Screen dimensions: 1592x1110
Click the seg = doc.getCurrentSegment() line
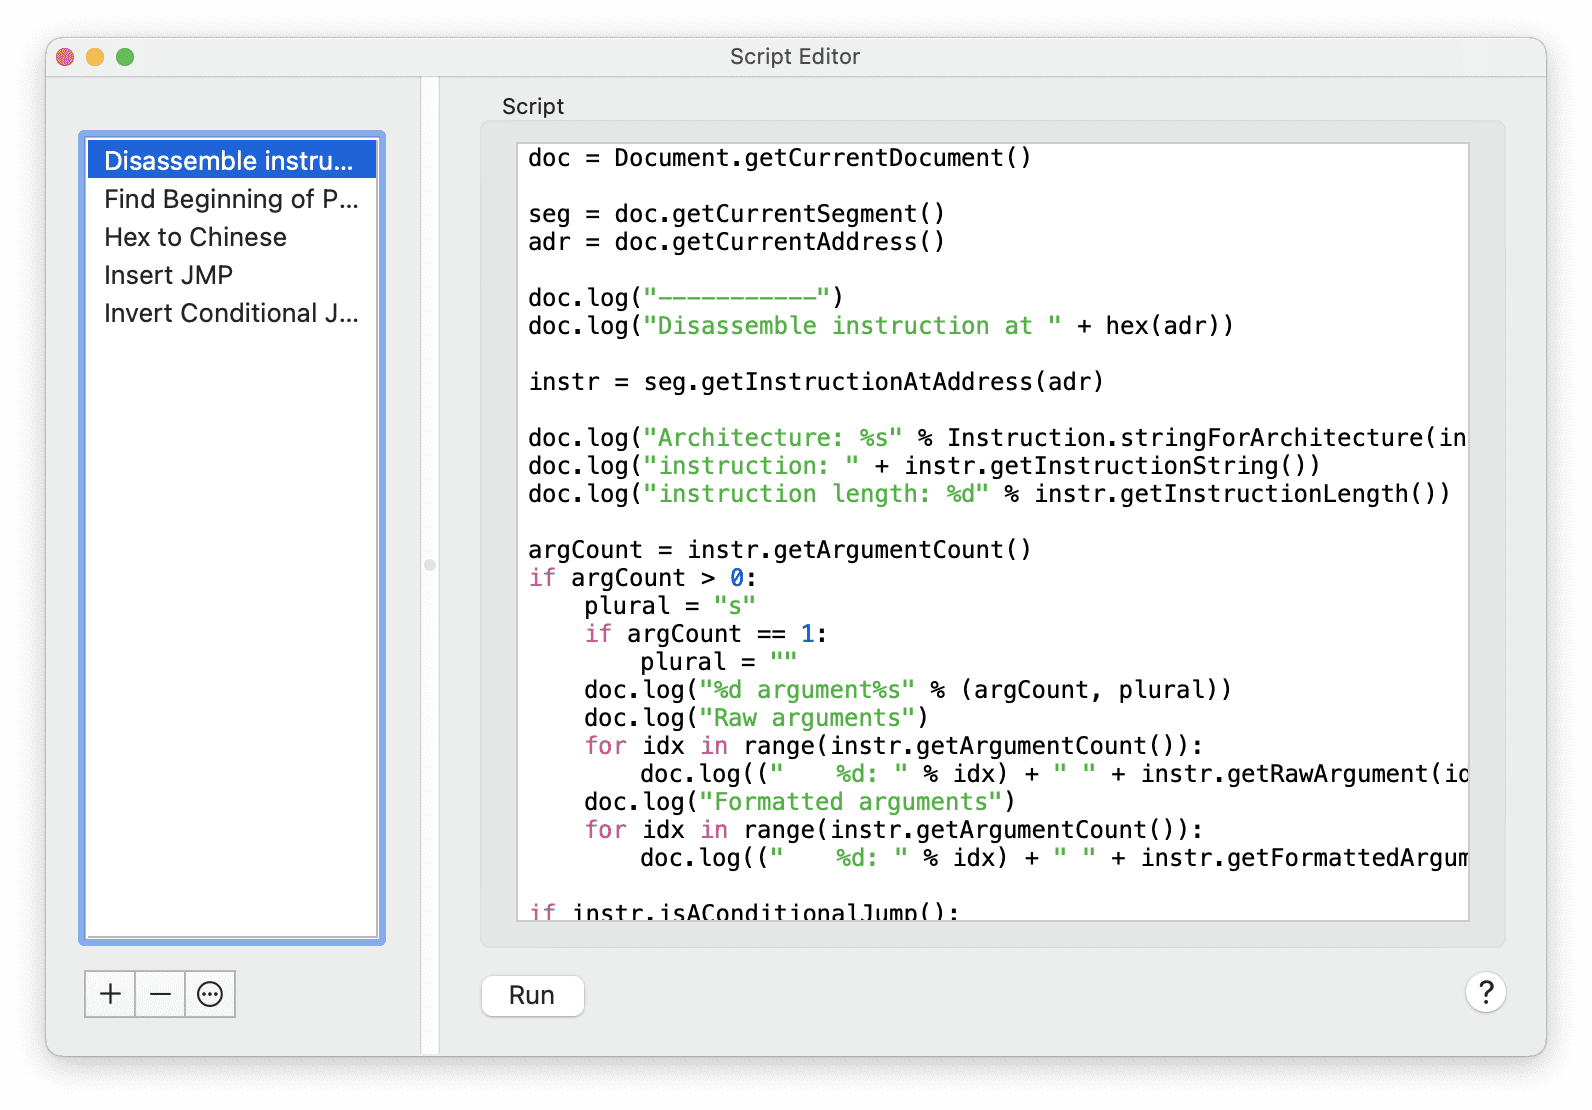pyautogui.click(x=736, y=214)
